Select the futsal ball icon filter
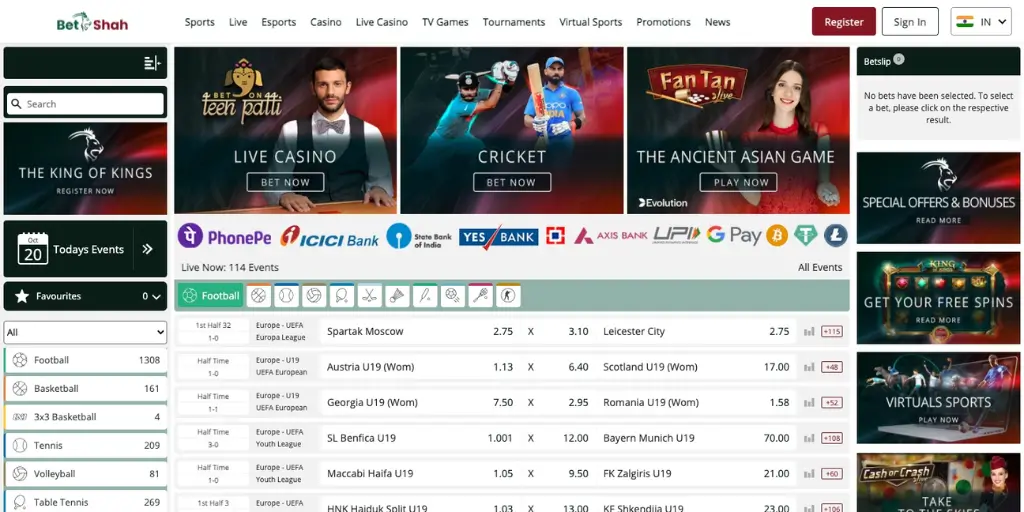The height and width of the screenshot is (512, 1024). pyautogui.click(x=453, y=296)
